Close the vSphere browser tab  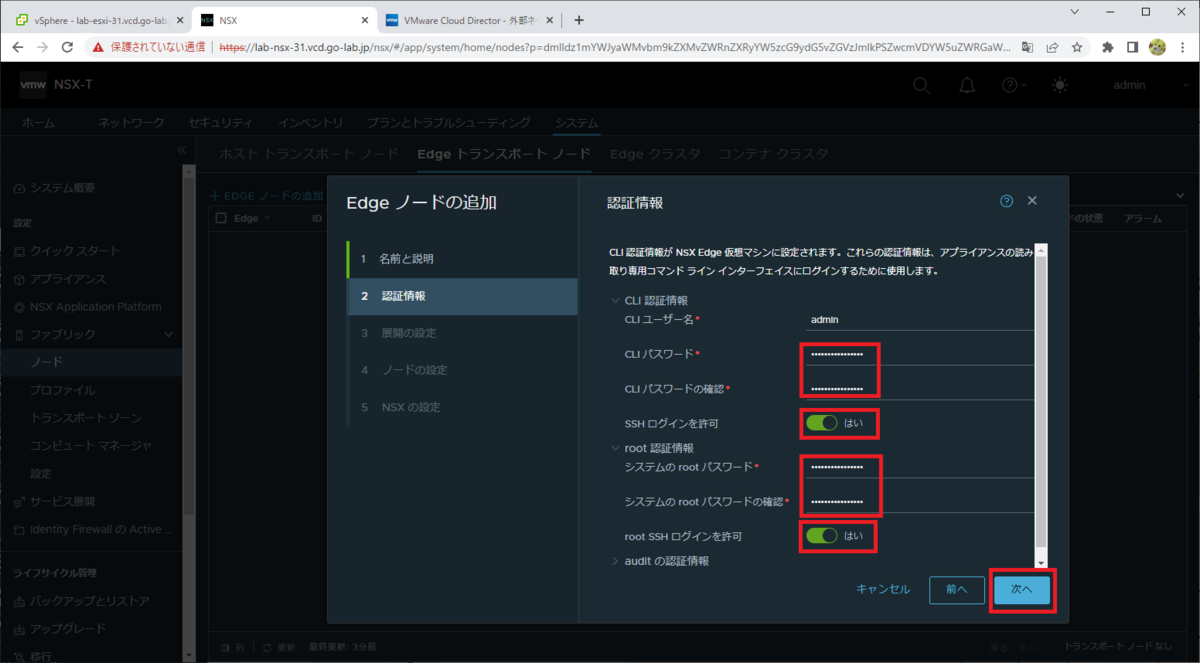pos(180,20)
